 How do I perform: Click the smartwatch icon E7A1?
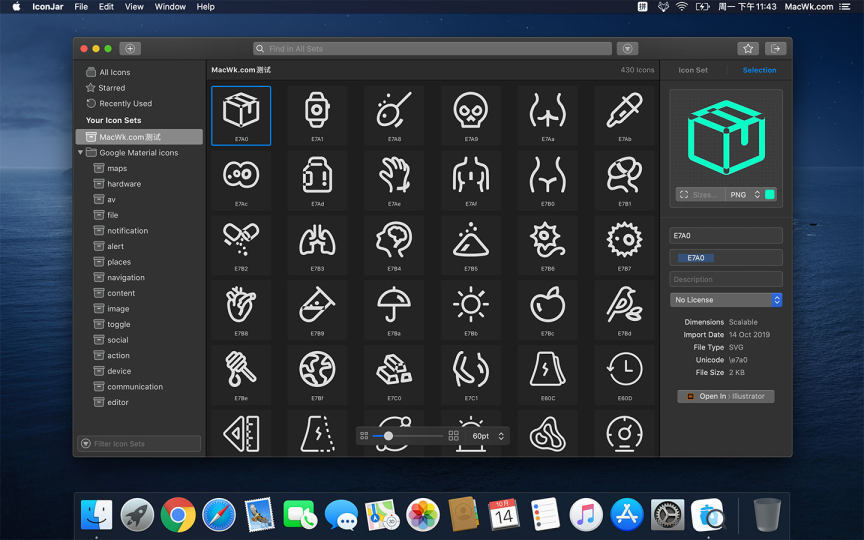pos(317,110)
